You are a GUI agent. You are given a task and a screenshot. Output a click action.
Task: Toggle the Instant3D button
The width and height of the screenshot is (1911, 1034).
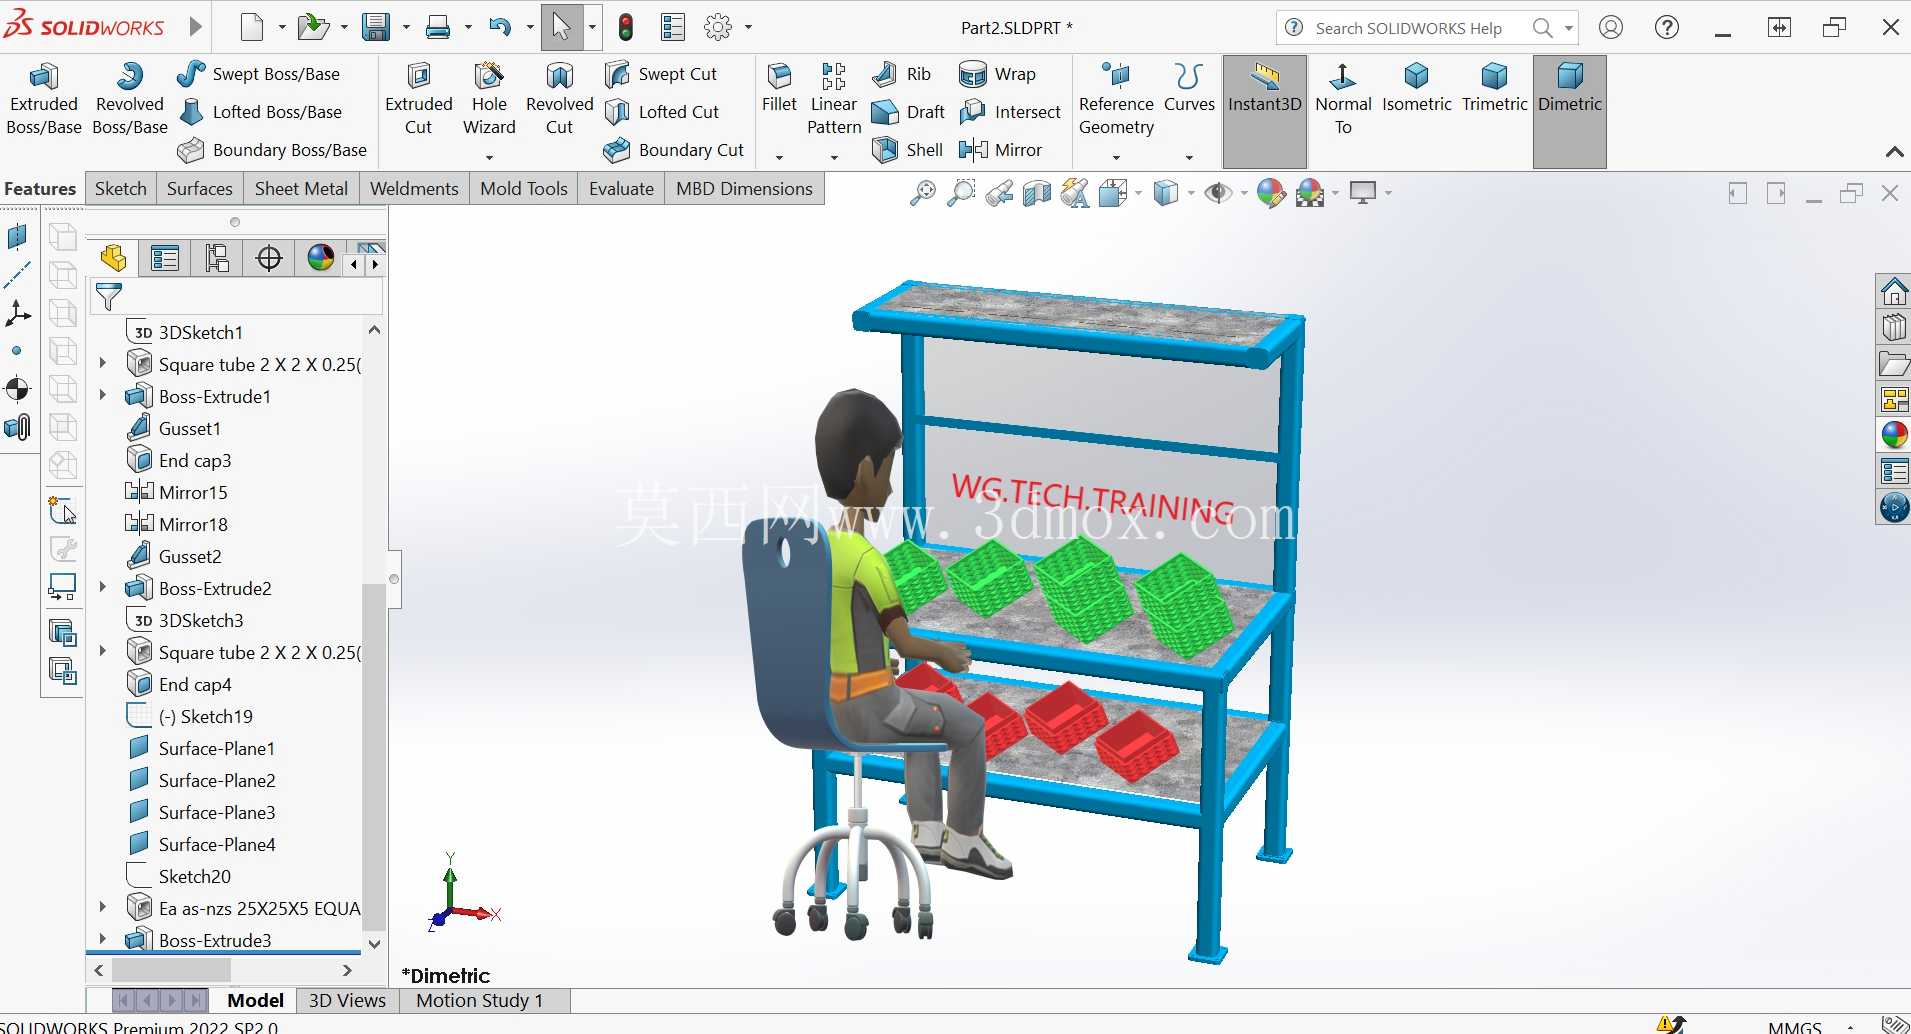tap(1265, 111)
